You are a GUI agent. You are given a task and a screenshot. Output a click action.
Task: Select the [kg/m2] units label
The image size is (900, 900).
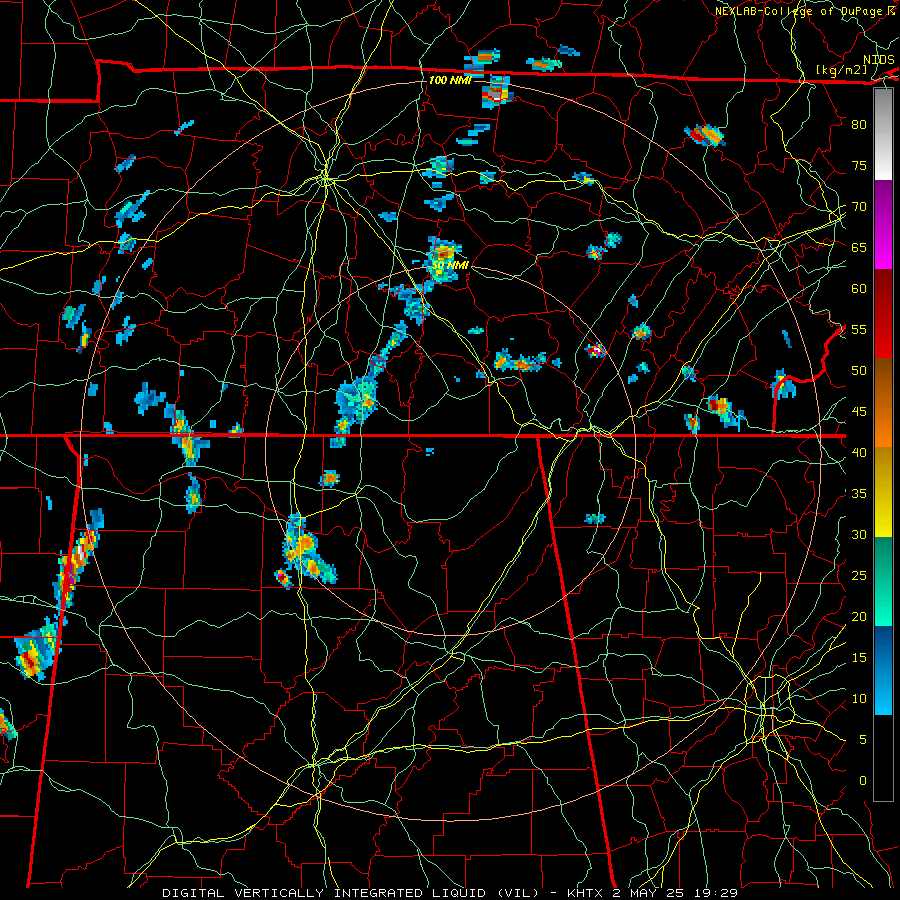[841, 70]
